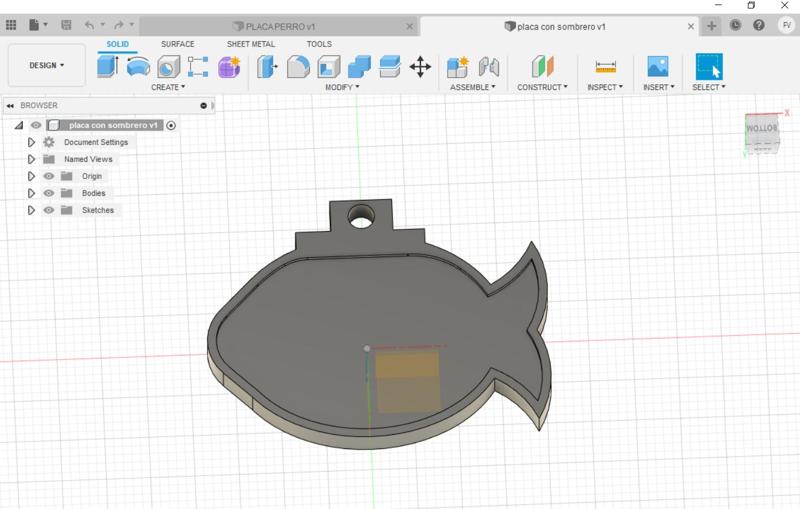Collapse the root component tree
Viewport: 800px width, 509px height.
pos(19,125)
